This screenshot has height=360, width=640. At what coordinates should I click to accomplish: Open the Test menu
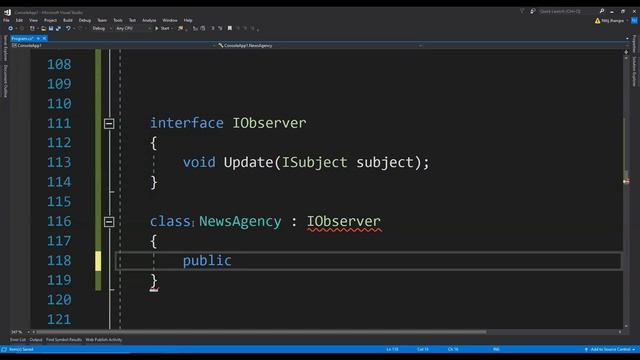(132, 20)
